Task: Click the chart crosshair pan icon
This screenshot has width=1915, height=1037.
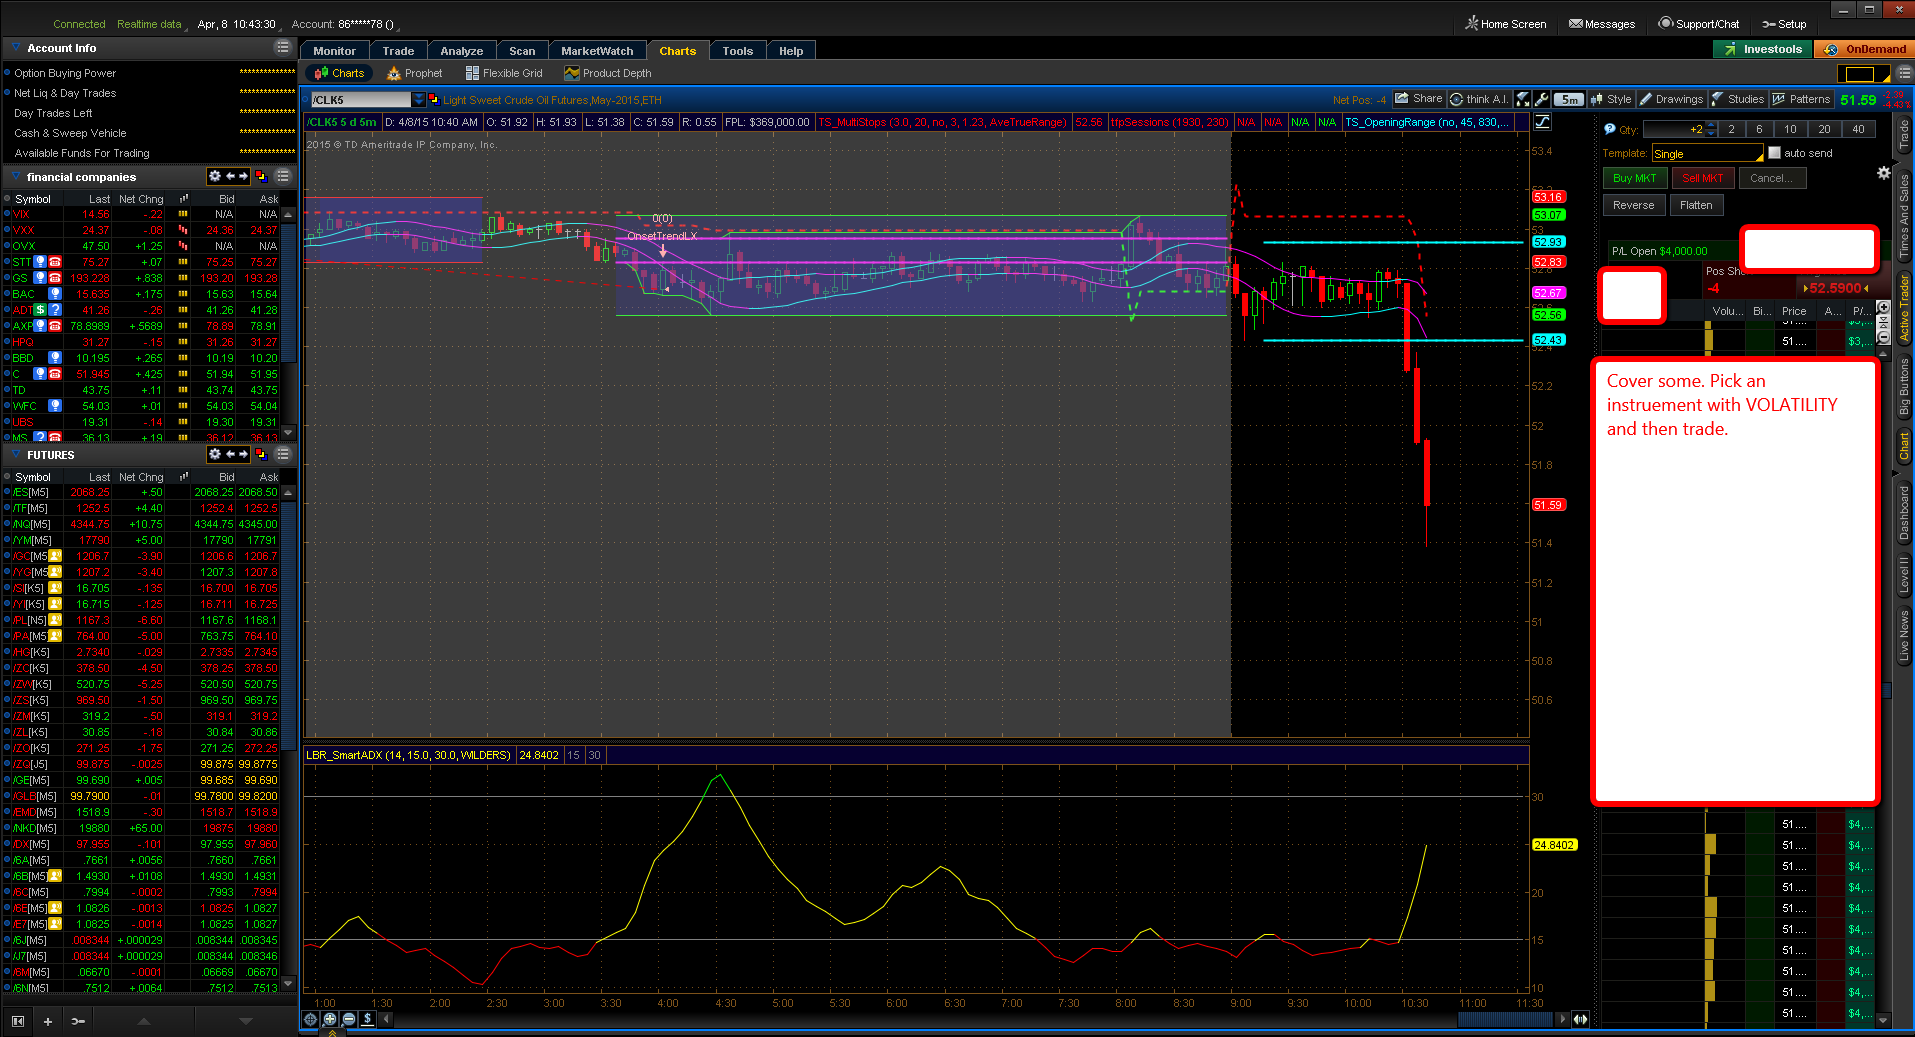Action: coord(311,1019)
